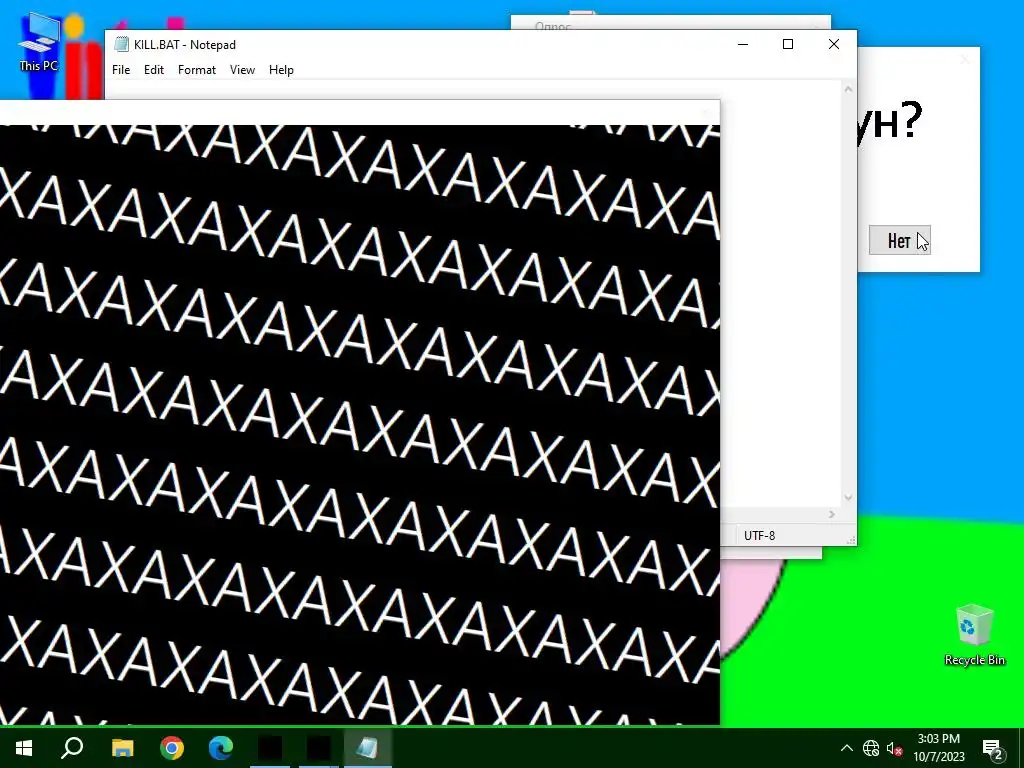
Task: Open the File menu in Notepad
Action: 121,70
